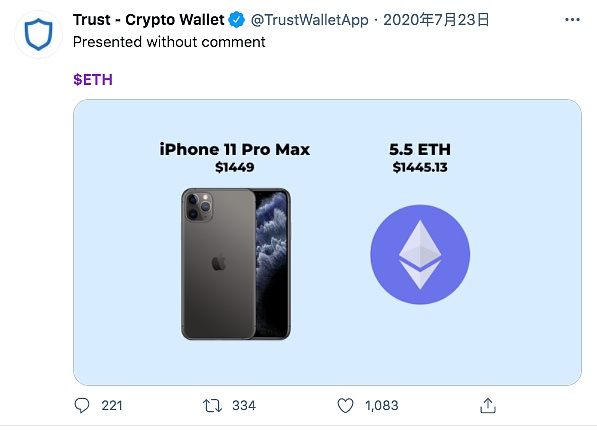Open the three-dot more options menu
The width and height of the screenshot is (597, 430).
pyautogui.click(x=572, y=19)
